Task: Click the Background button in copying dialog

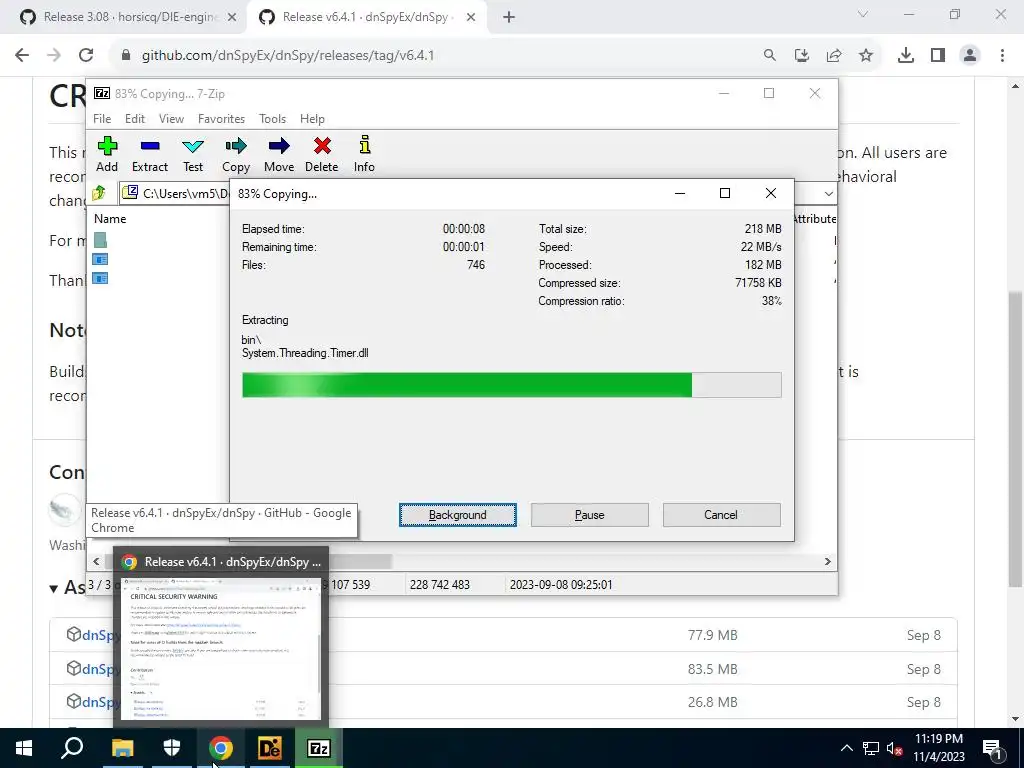Action: [458, 515]
